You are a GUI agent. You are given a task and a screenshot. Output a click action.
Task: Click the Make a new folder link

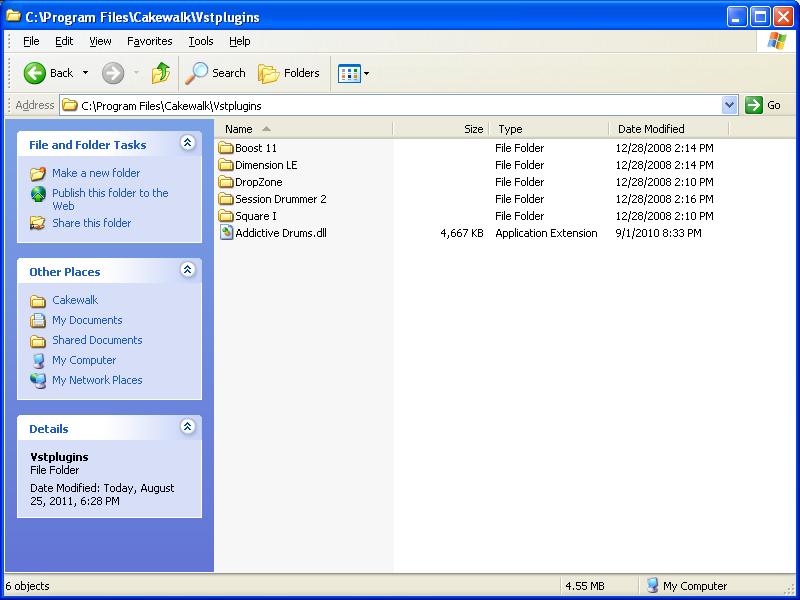tap(96, 173)
